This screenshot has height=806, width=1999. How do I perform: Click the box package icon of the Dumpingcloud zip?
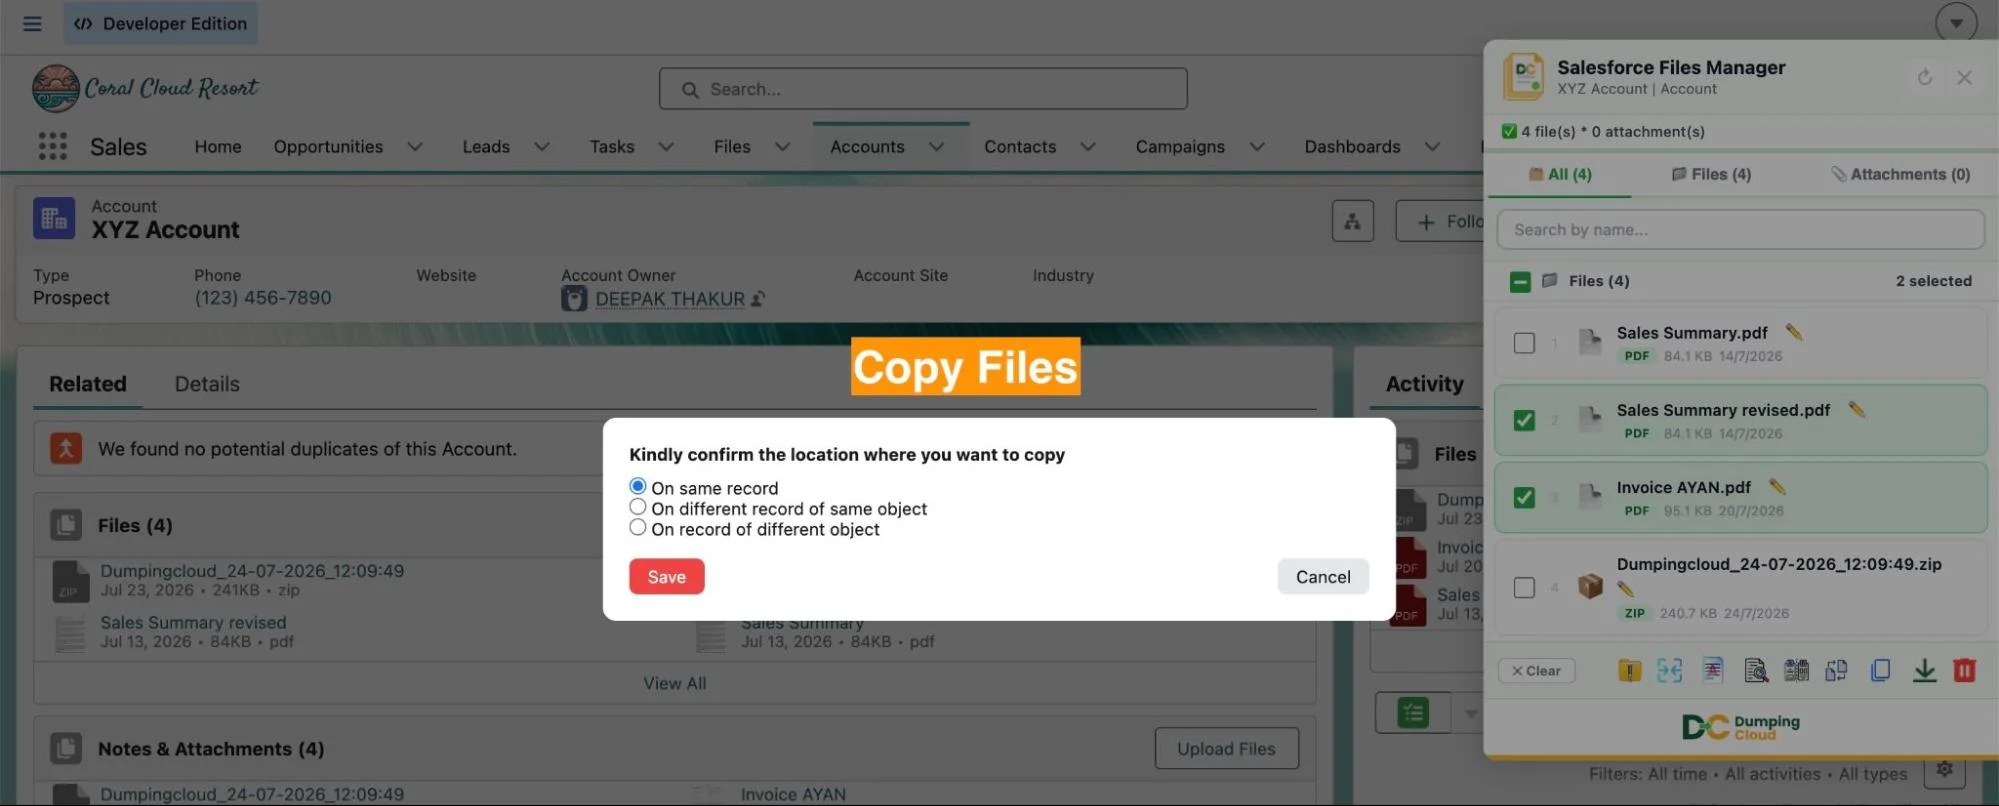(x=1590, y=586)
